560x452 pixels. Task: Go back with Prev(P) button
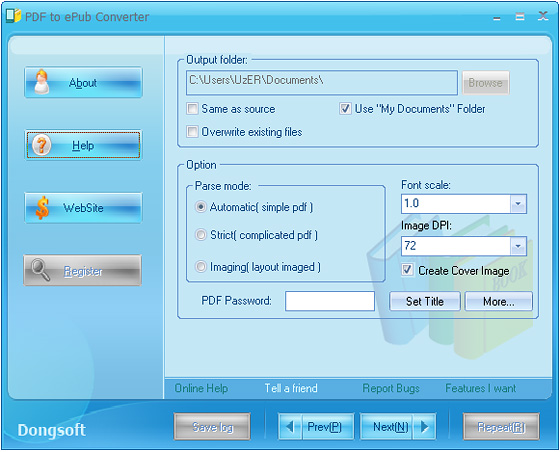coord(316,426)
